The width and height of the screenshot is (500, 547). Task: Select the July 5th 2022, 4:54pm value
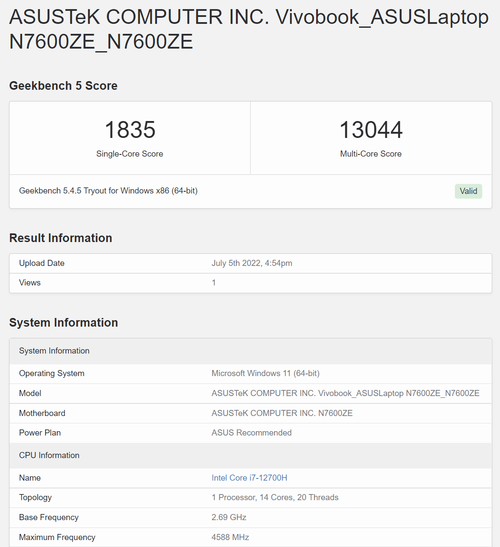pyautogui.click(x=252, y=263)
